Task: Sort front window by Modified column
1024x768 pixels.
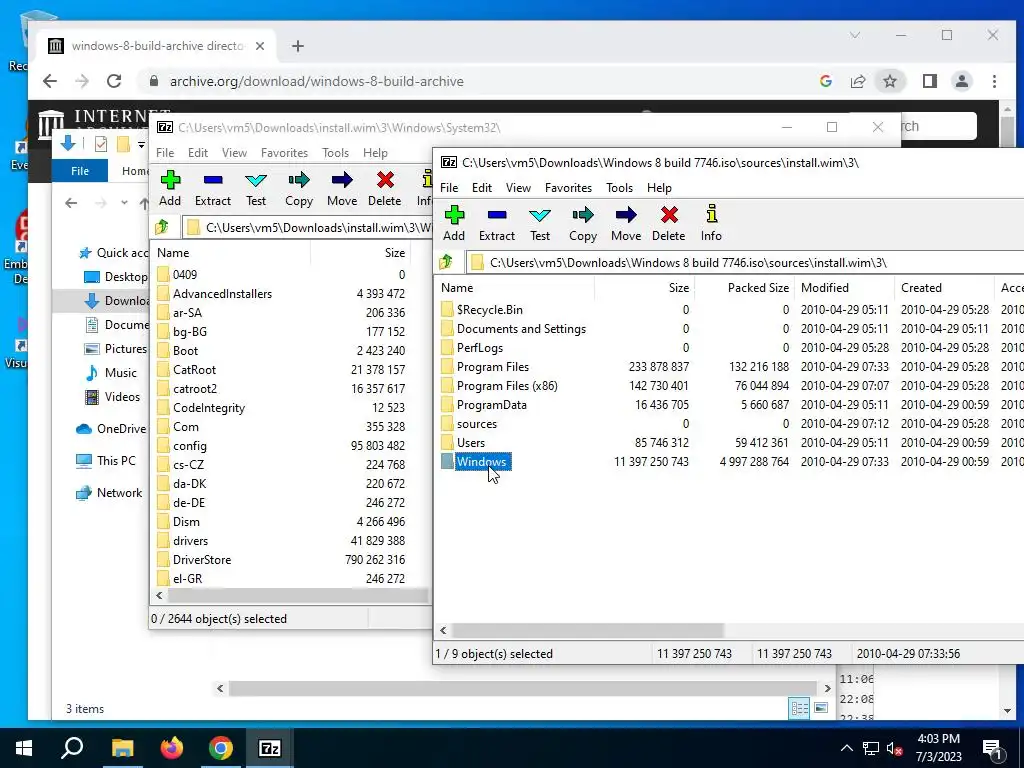Action: (845, 287)
